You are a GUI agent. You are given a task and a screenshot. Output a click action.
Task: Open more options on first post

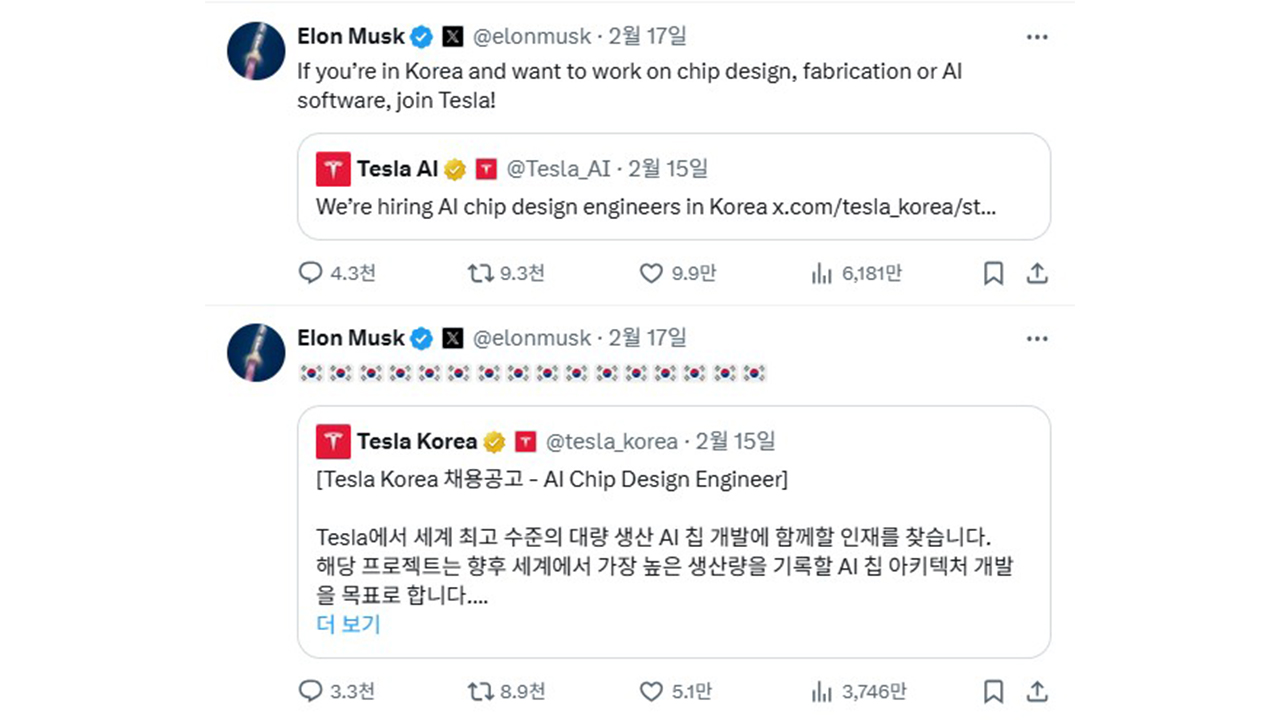tap(1037, 37)
